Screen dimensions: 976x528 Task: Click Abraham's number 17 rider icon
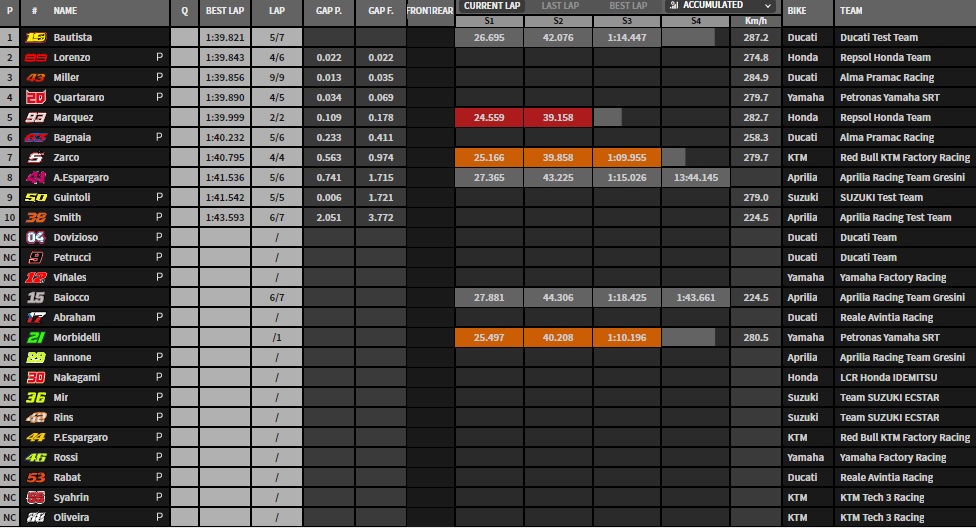tap(35, 317)
